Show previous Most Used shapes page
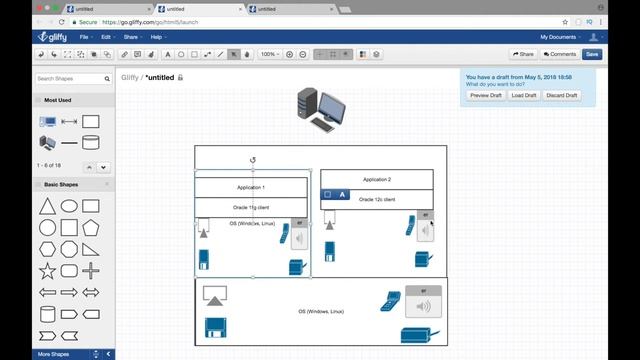The image size is (640, 360). click(x=89, y=167)
